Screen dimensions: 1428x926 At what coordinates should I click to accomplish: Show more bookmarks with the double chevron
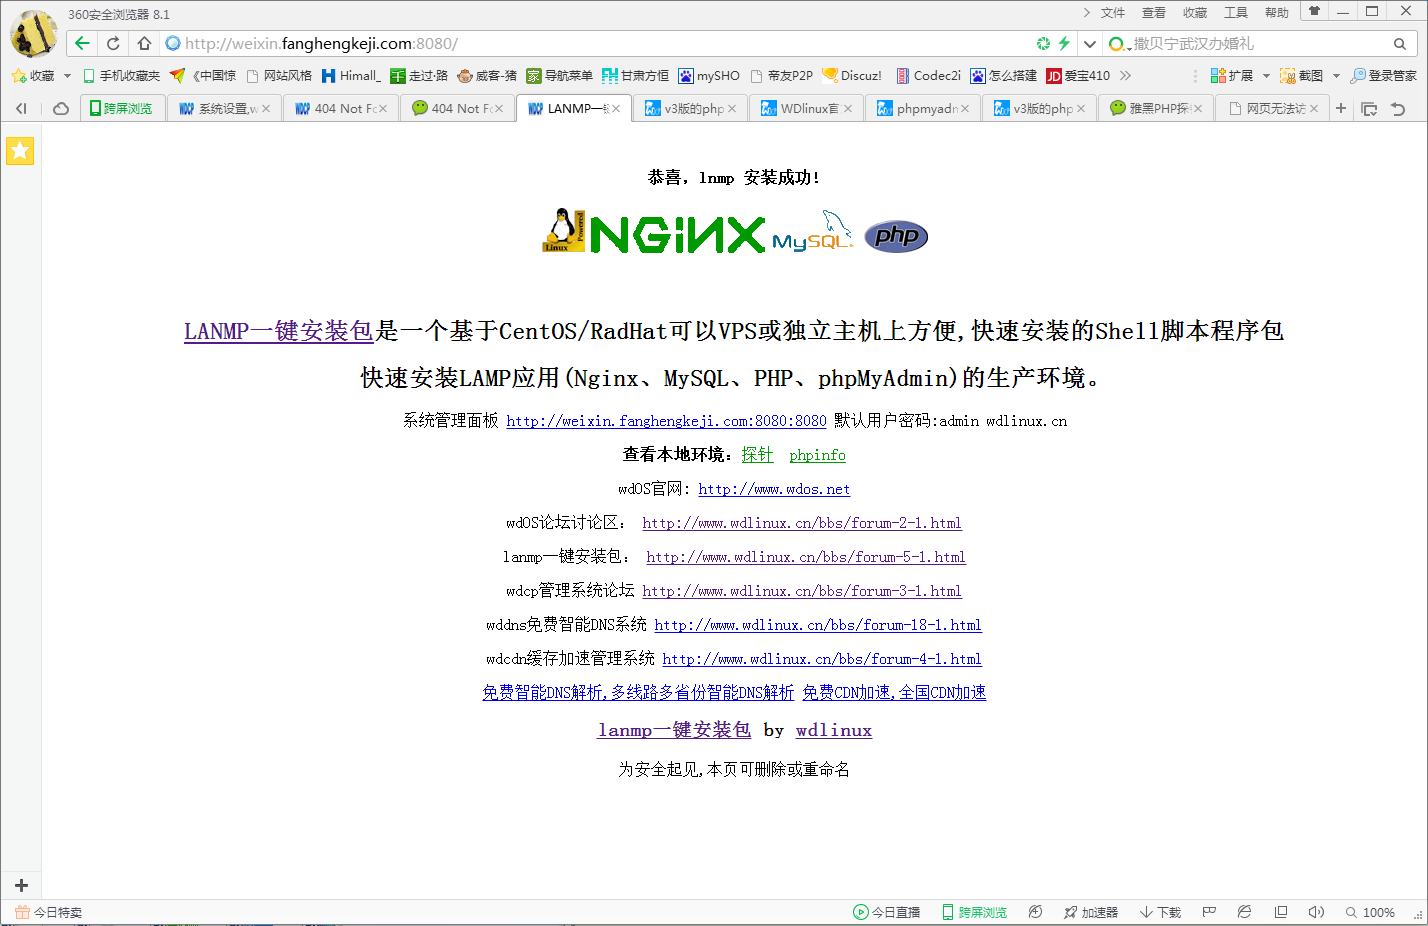1125,75
